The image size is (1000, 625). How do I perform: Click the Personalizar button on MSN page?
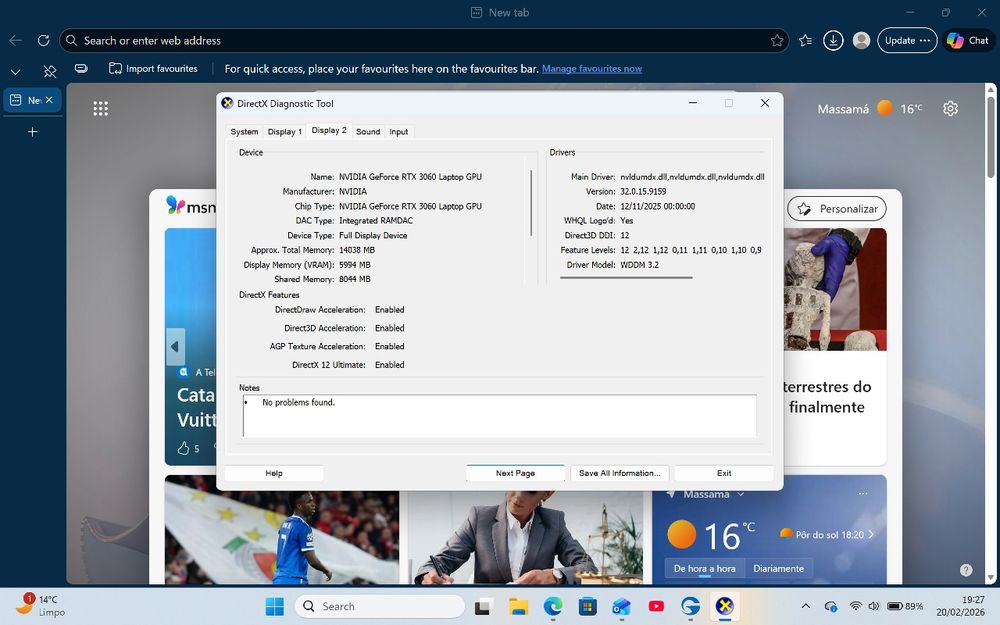tap(837, 209)
